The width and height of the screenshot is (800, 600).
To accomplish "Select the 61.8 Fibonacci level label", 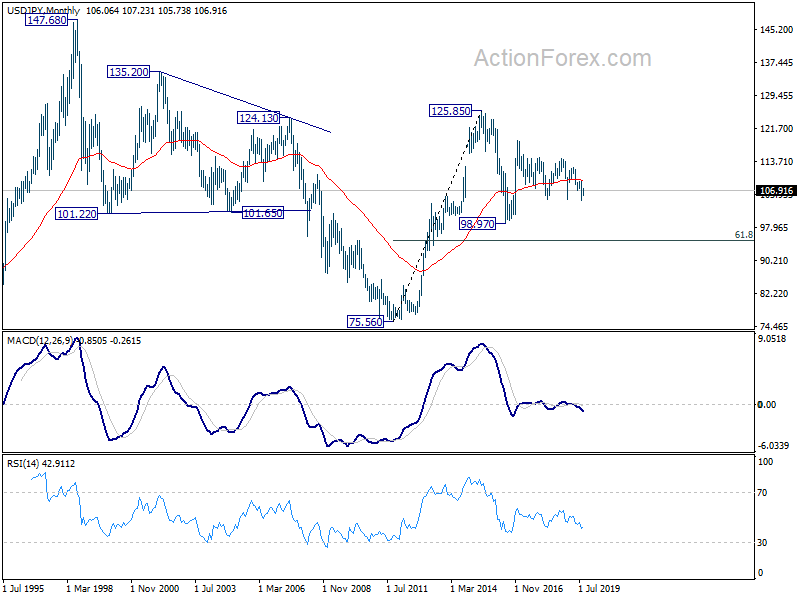I will pos(743,235).
